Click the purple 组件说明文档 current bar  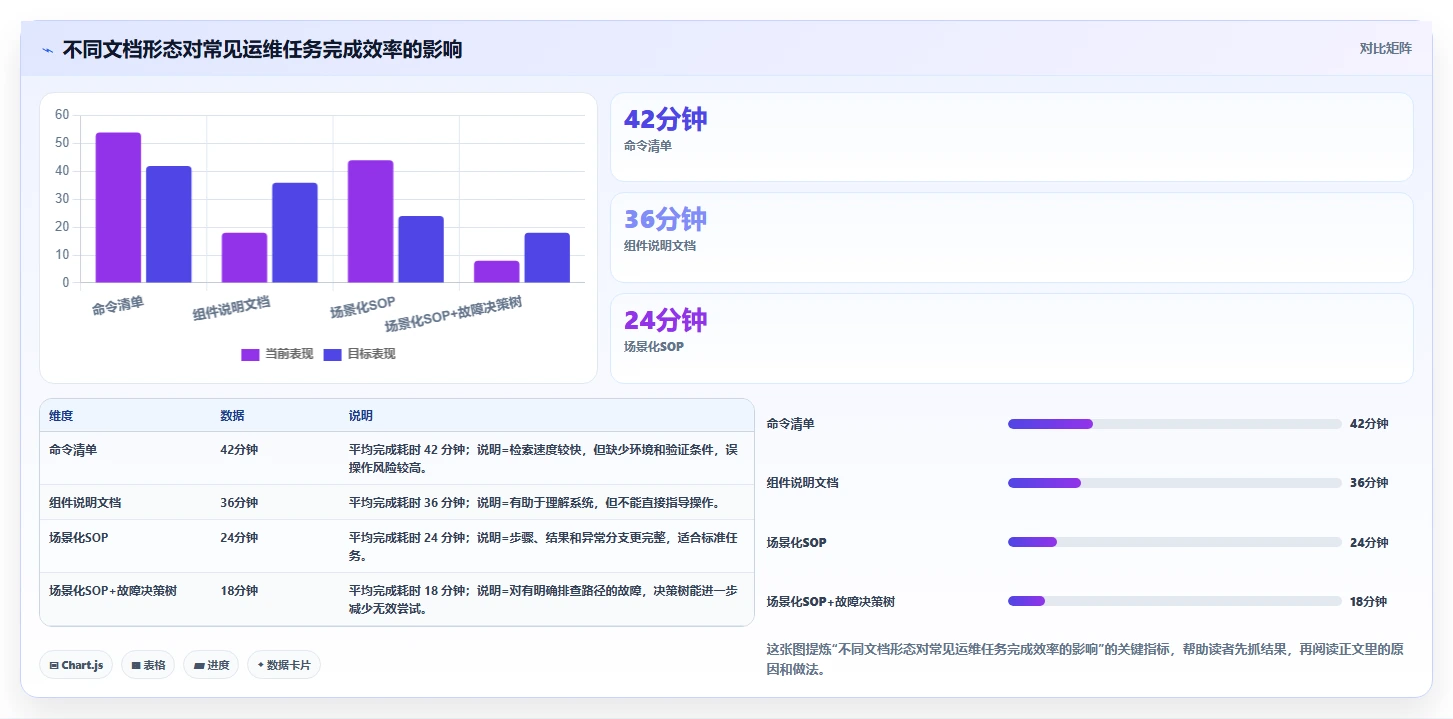click(244, 258)
